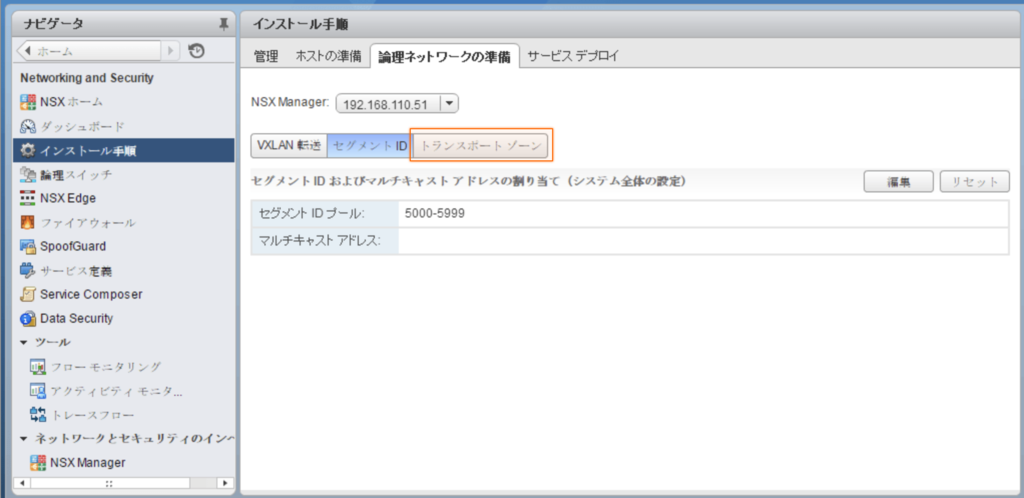Click the トレースフロー icon
Viewport: 1024px width, 498px height.
[38, 414]
